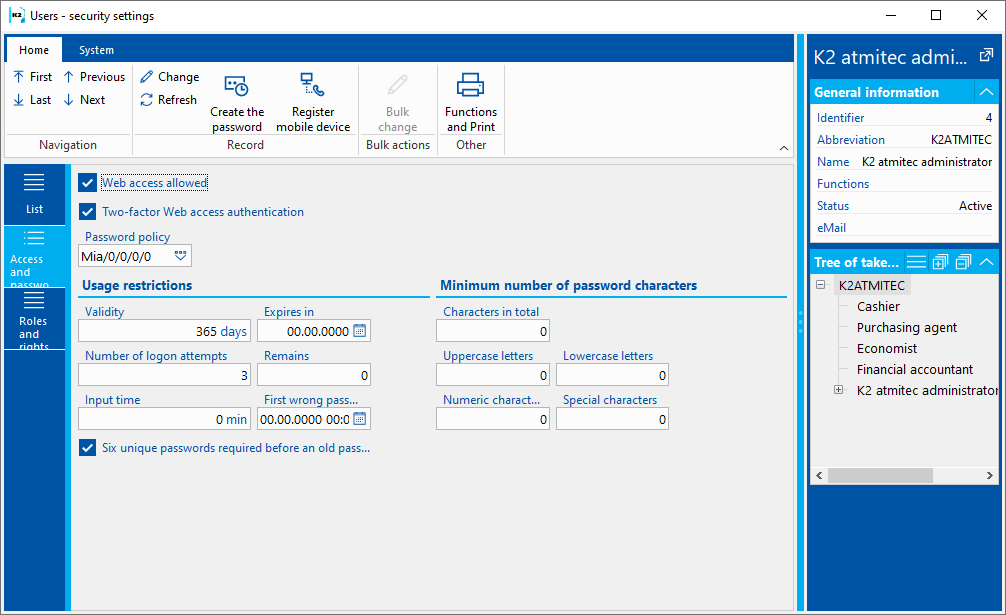Click the Number of logon attempts field
Image resolution: width=1006 pixels, height=615 pixels.
point(164,375)
